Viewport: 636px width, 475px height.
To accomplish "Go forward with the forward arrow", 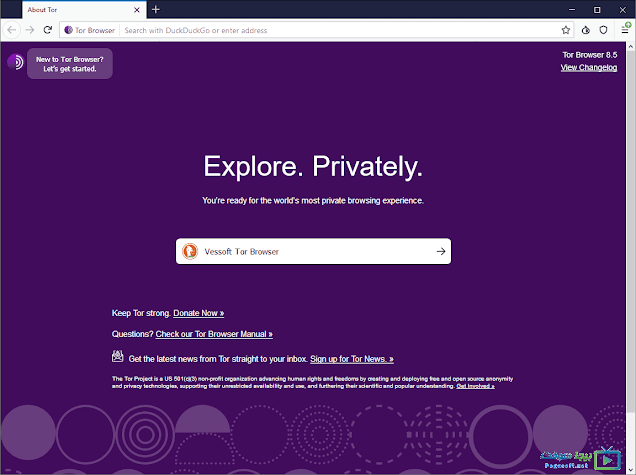I will tap(30, 30).
